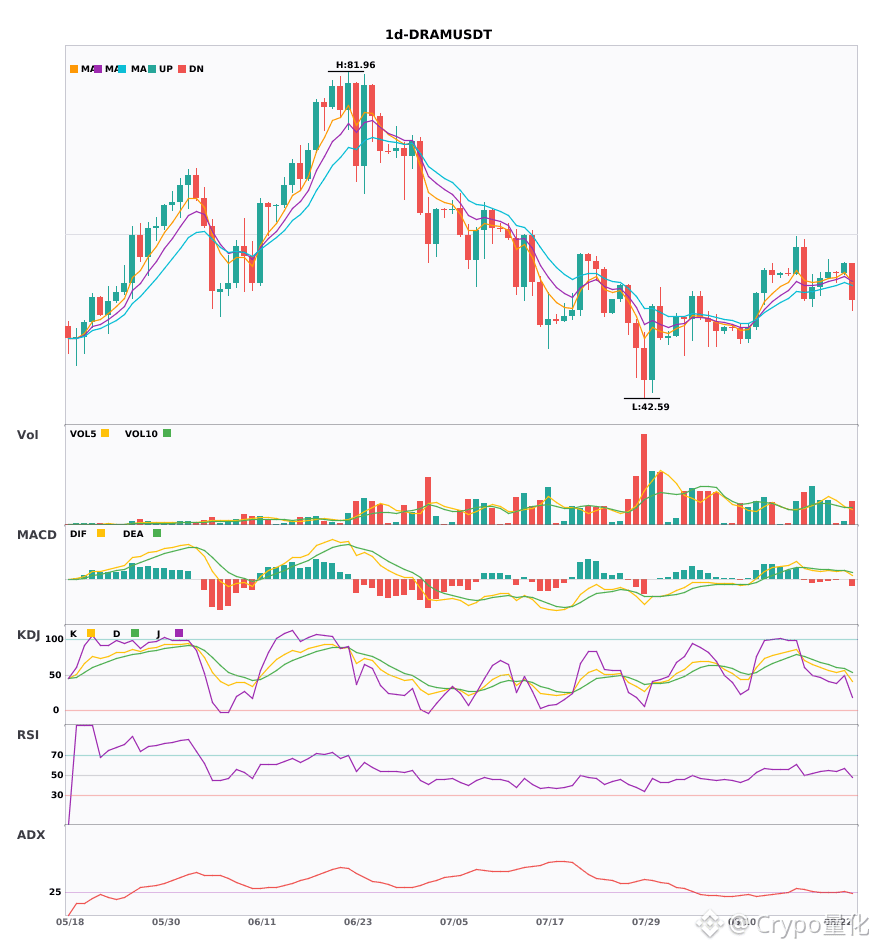Click the MACD panel label

tap(37, 535)
